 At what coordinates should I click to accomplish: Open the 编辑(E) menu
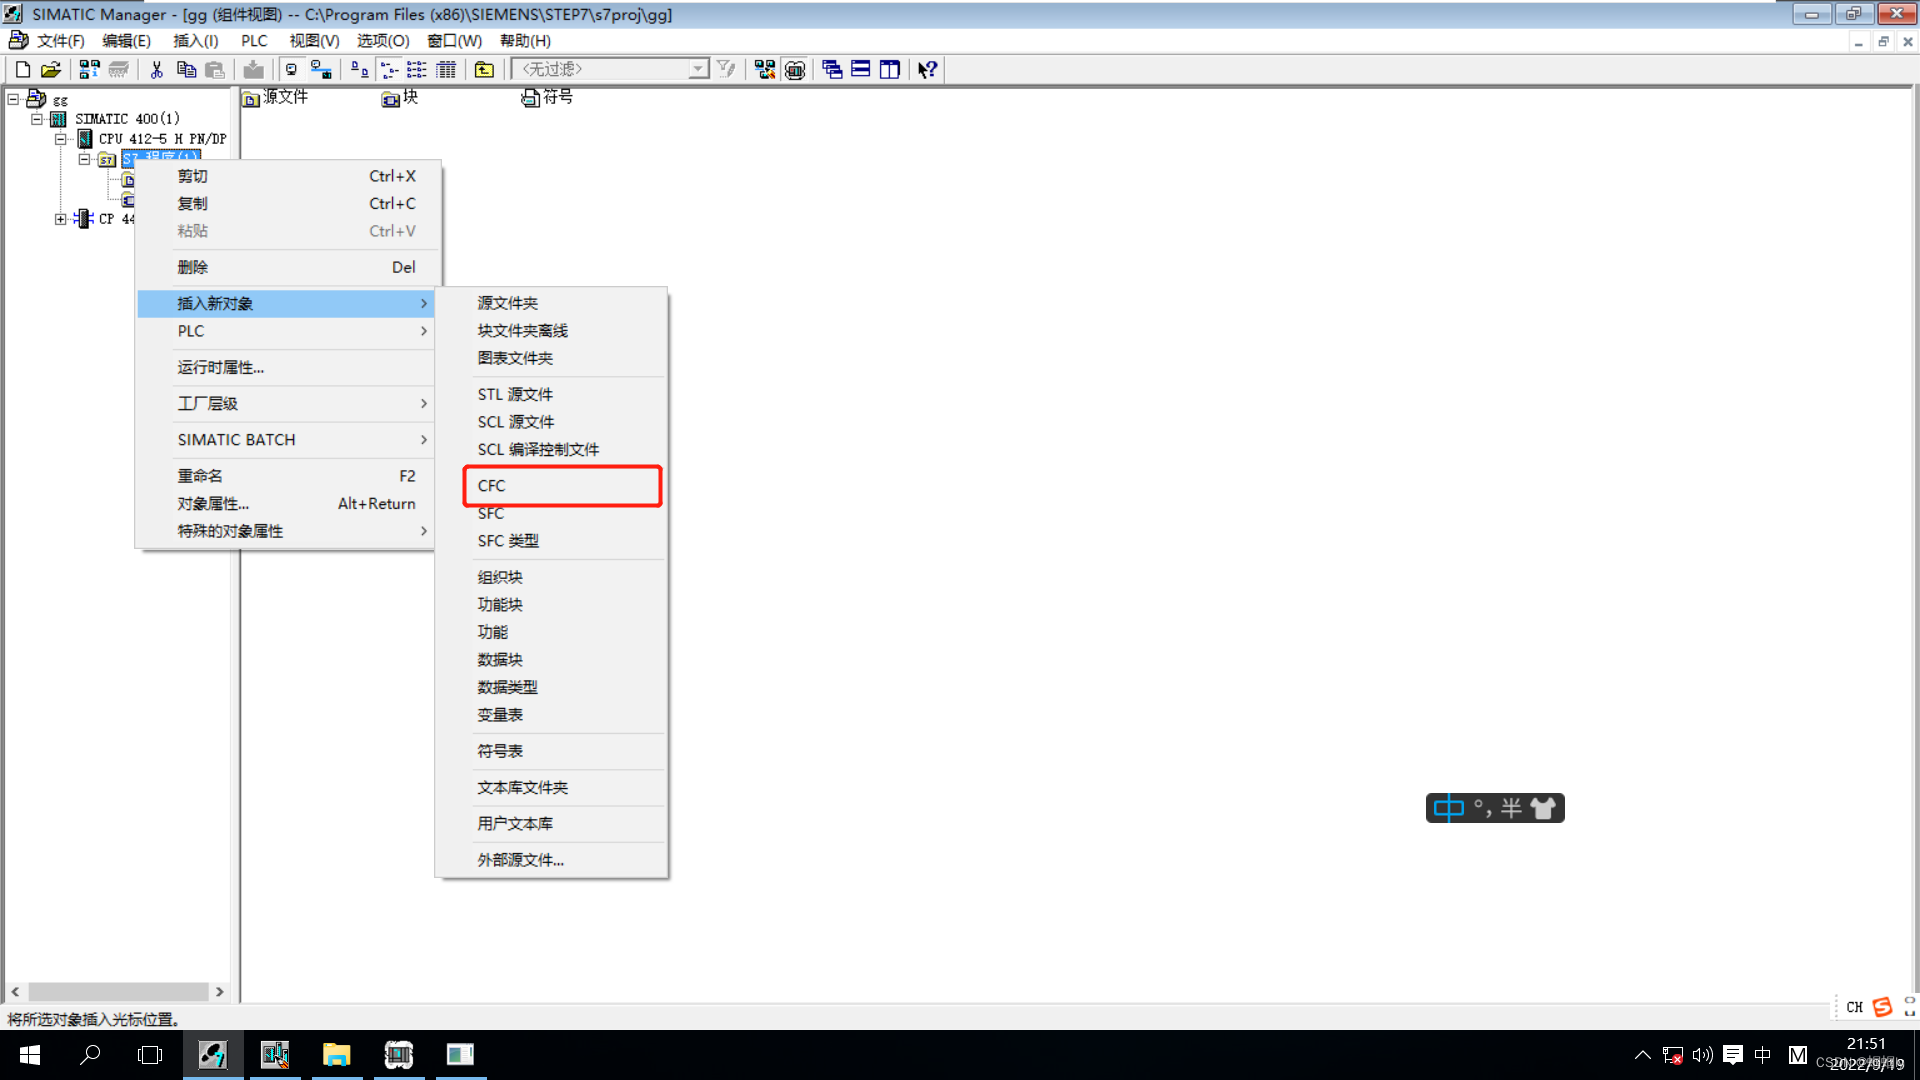point(126,41)
